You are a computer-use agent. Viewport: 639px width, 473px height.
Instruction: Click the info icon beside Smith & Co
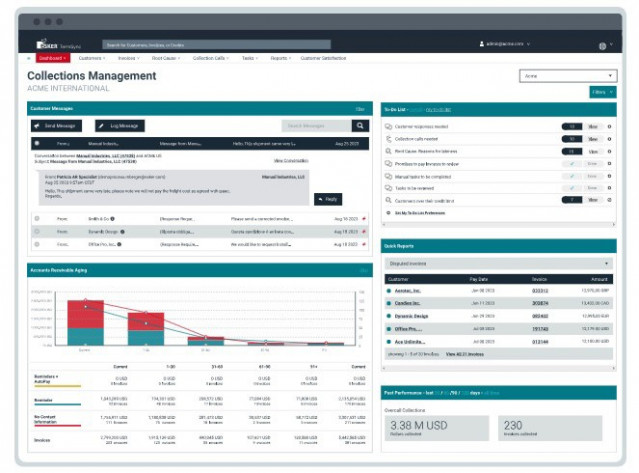[x=112, y=219]
